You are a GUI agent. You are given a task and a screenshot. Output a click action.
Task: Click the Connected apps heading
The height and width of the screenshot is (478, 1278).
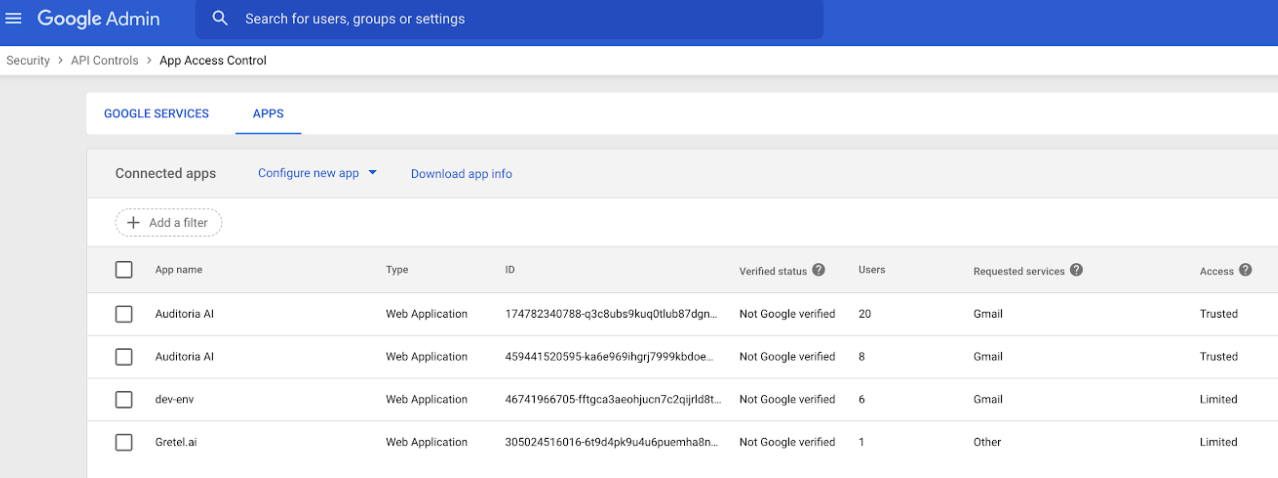pyautogui.click(x=165, y=173)
